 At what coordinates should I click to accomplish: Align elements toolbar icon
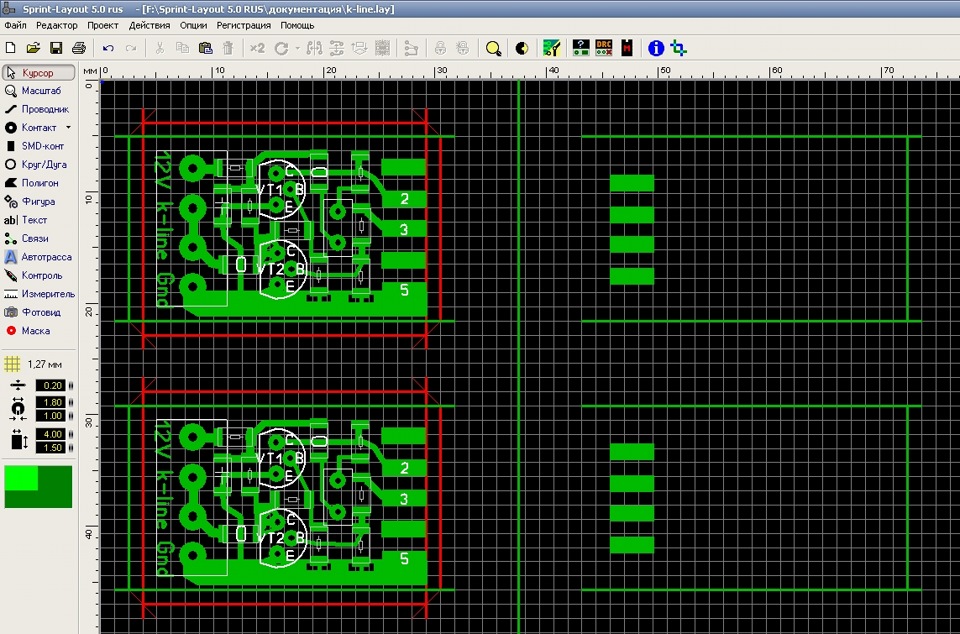[x=337, y=48]
